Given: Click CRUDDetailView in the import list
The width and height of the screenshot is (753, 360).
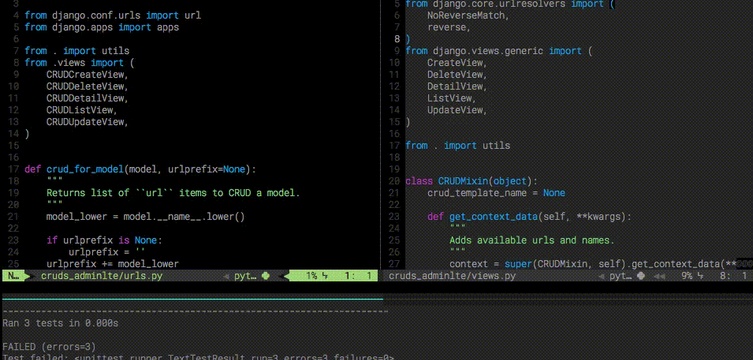Looking at the screenshot, I should (x=87, y=98).
